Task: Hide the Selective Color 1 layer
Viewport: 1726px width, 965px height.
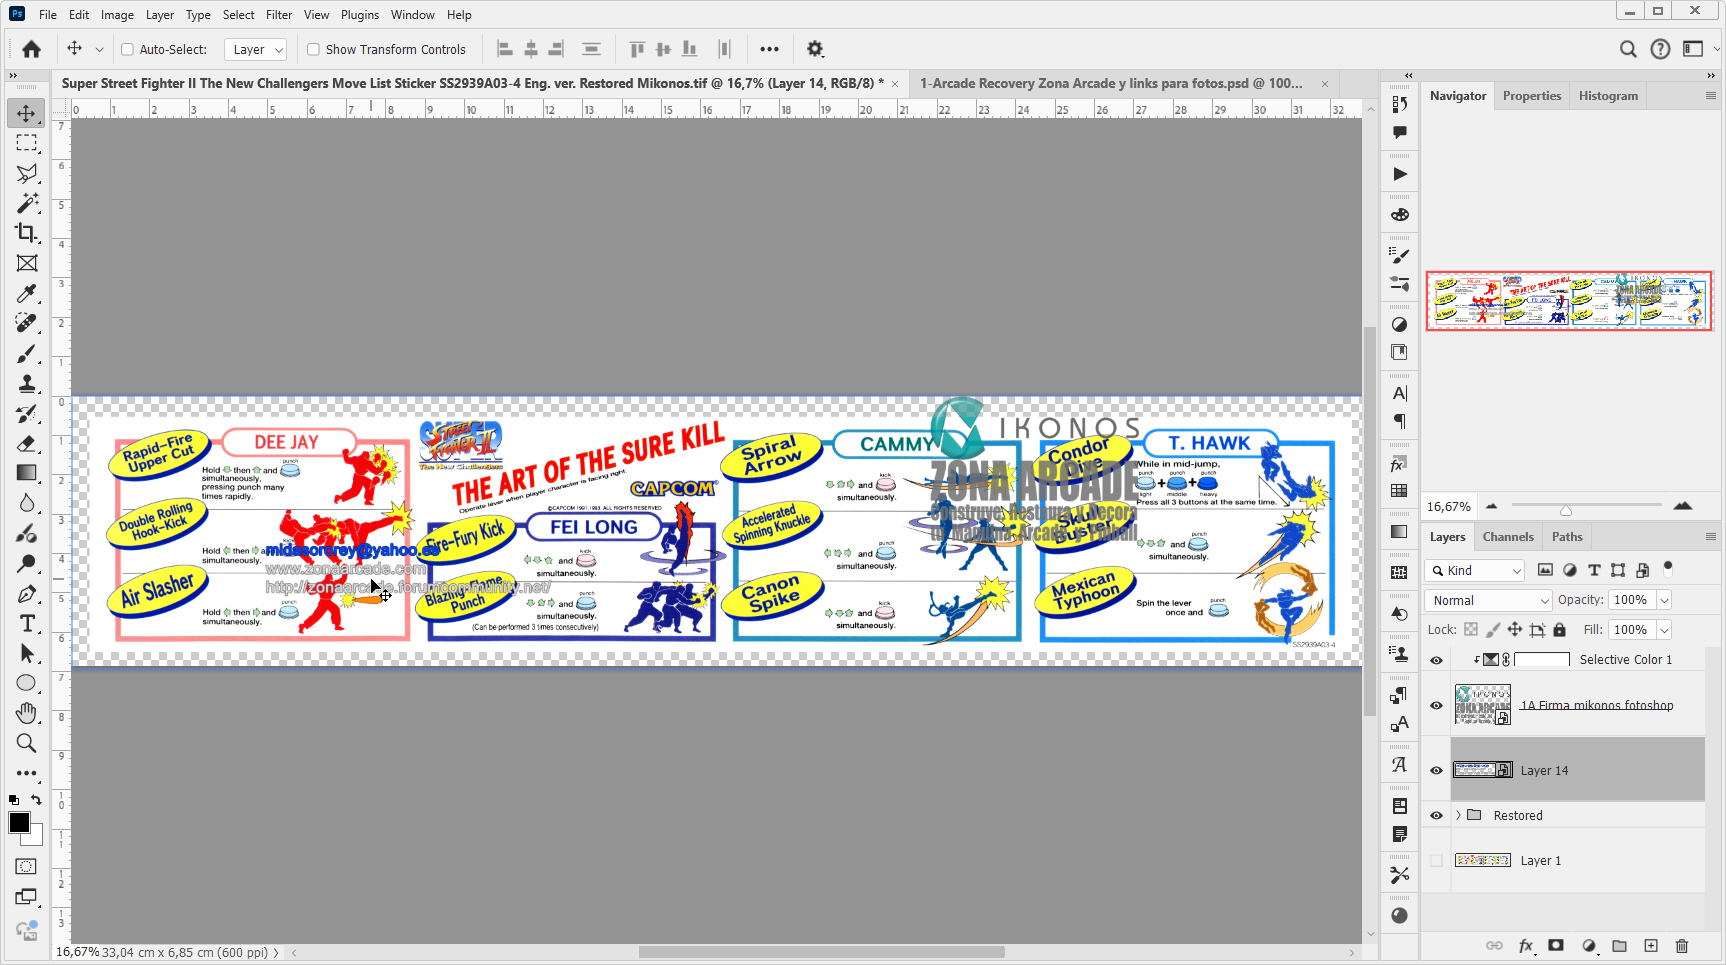Action: pos(1436,660)
